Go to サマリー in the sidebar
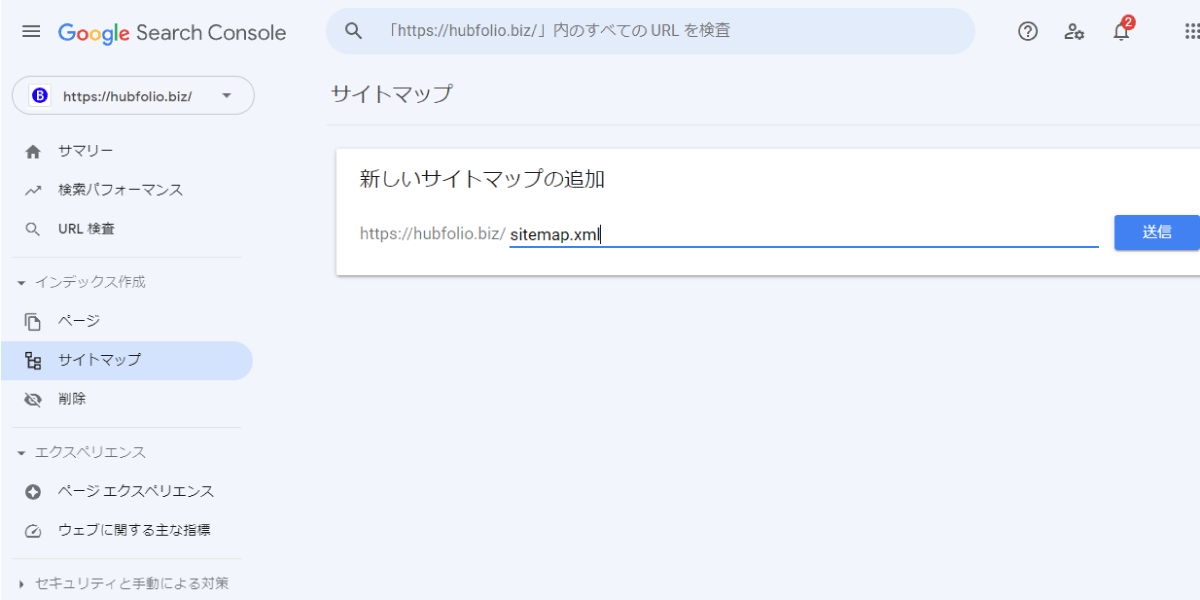1200x600 pixels. click(127, 151)
